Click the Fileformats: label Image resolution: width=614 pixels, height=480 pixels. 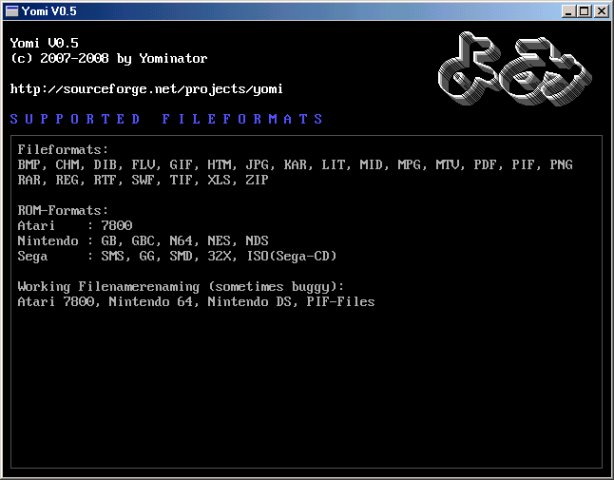(63, 150)
